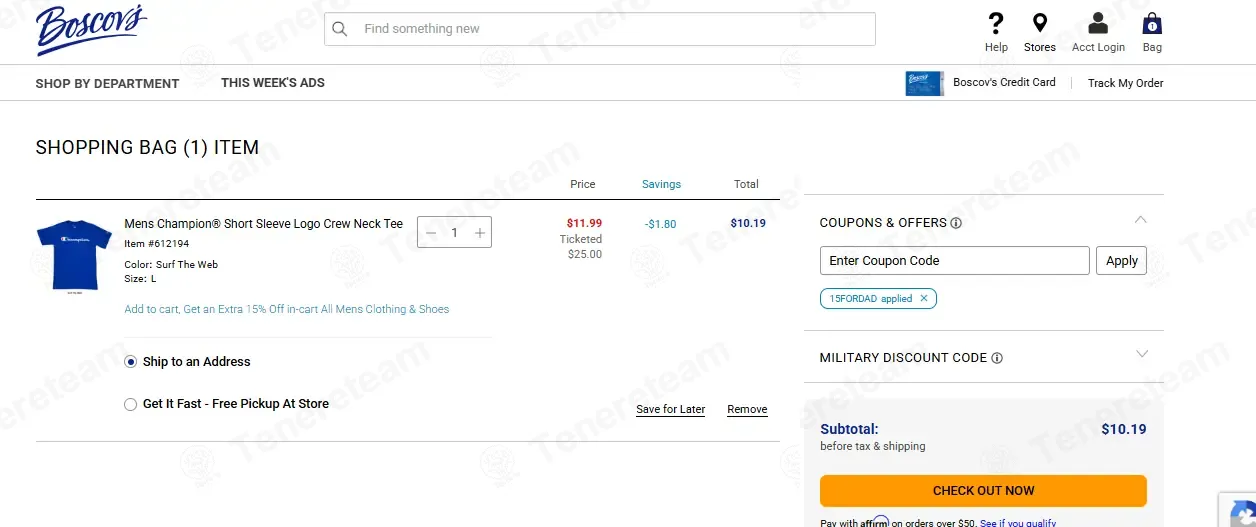Open the Help question mark icon

point(995,23)
